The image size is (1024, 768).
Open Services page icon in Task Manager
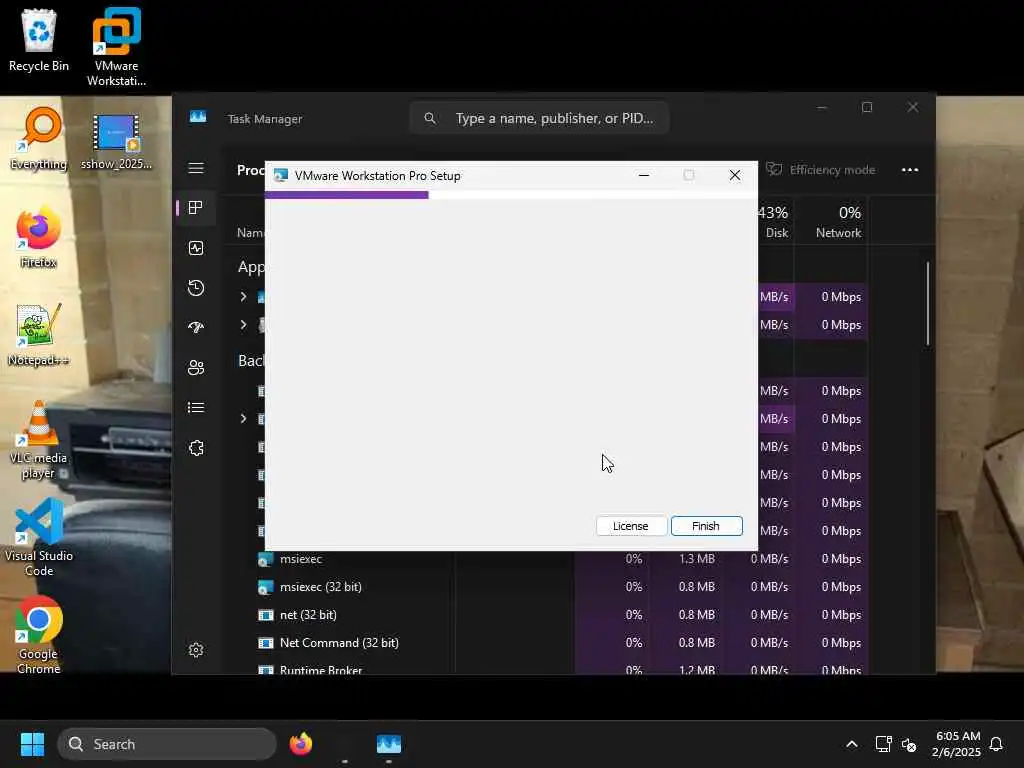tap(196, 448)
